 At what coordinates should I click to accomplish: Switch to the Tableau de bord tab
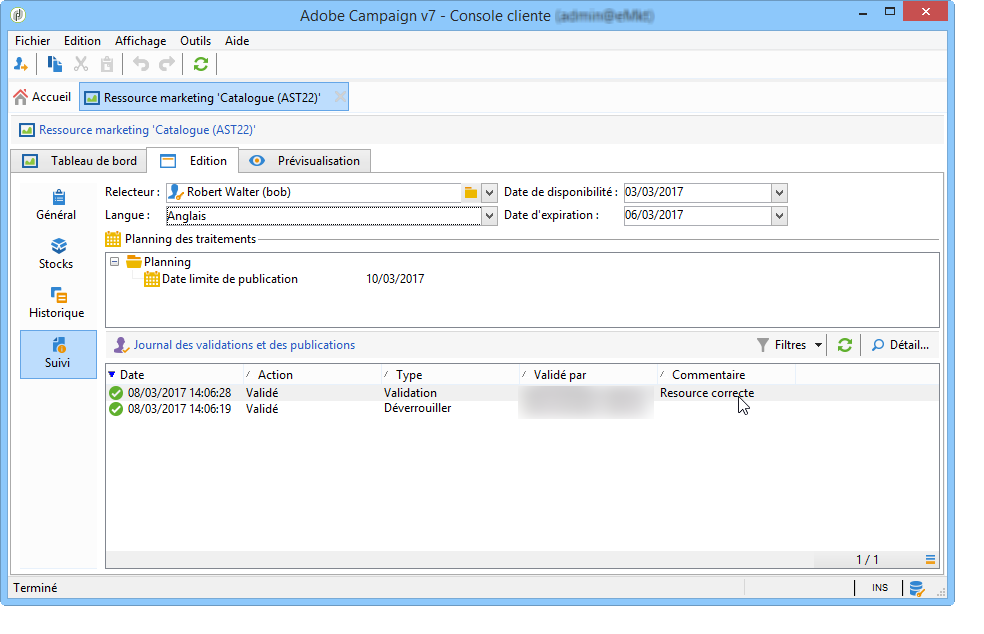click(x=79, y=161)
